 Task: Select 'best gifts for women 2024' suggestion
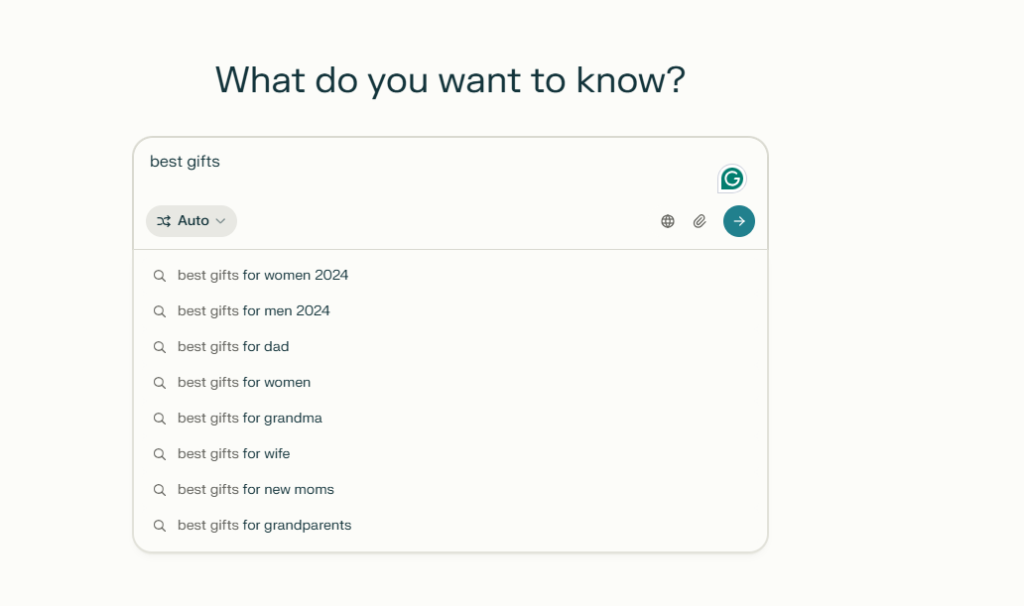click(263, 275)
